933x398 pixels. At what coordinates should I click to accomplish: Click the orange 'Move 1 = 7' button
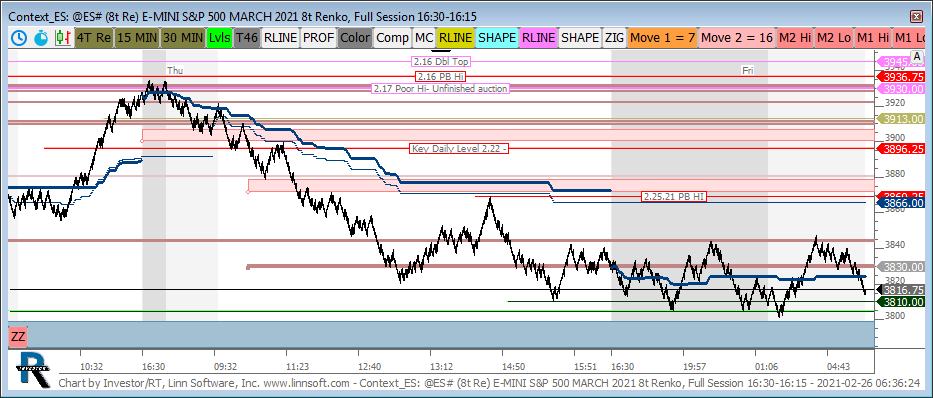click(663, 37)
